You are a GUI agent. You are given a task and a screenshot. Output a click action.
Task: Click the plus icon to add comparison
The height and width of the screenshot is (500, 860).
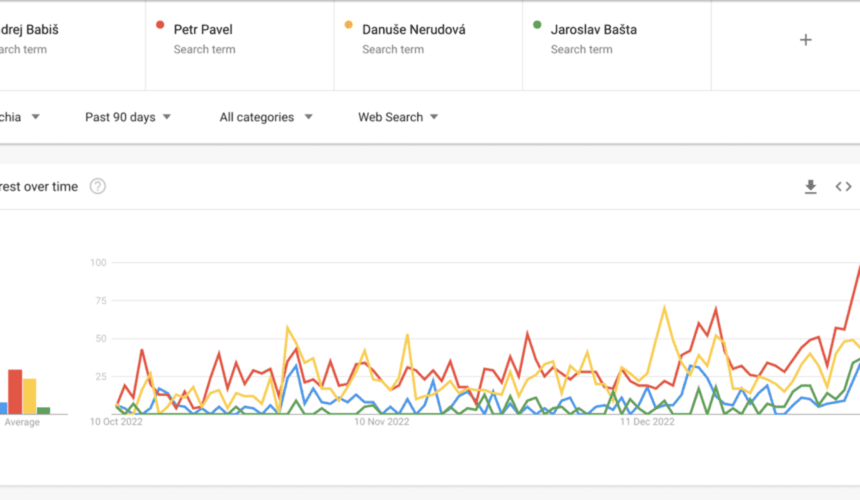(806, 40)
